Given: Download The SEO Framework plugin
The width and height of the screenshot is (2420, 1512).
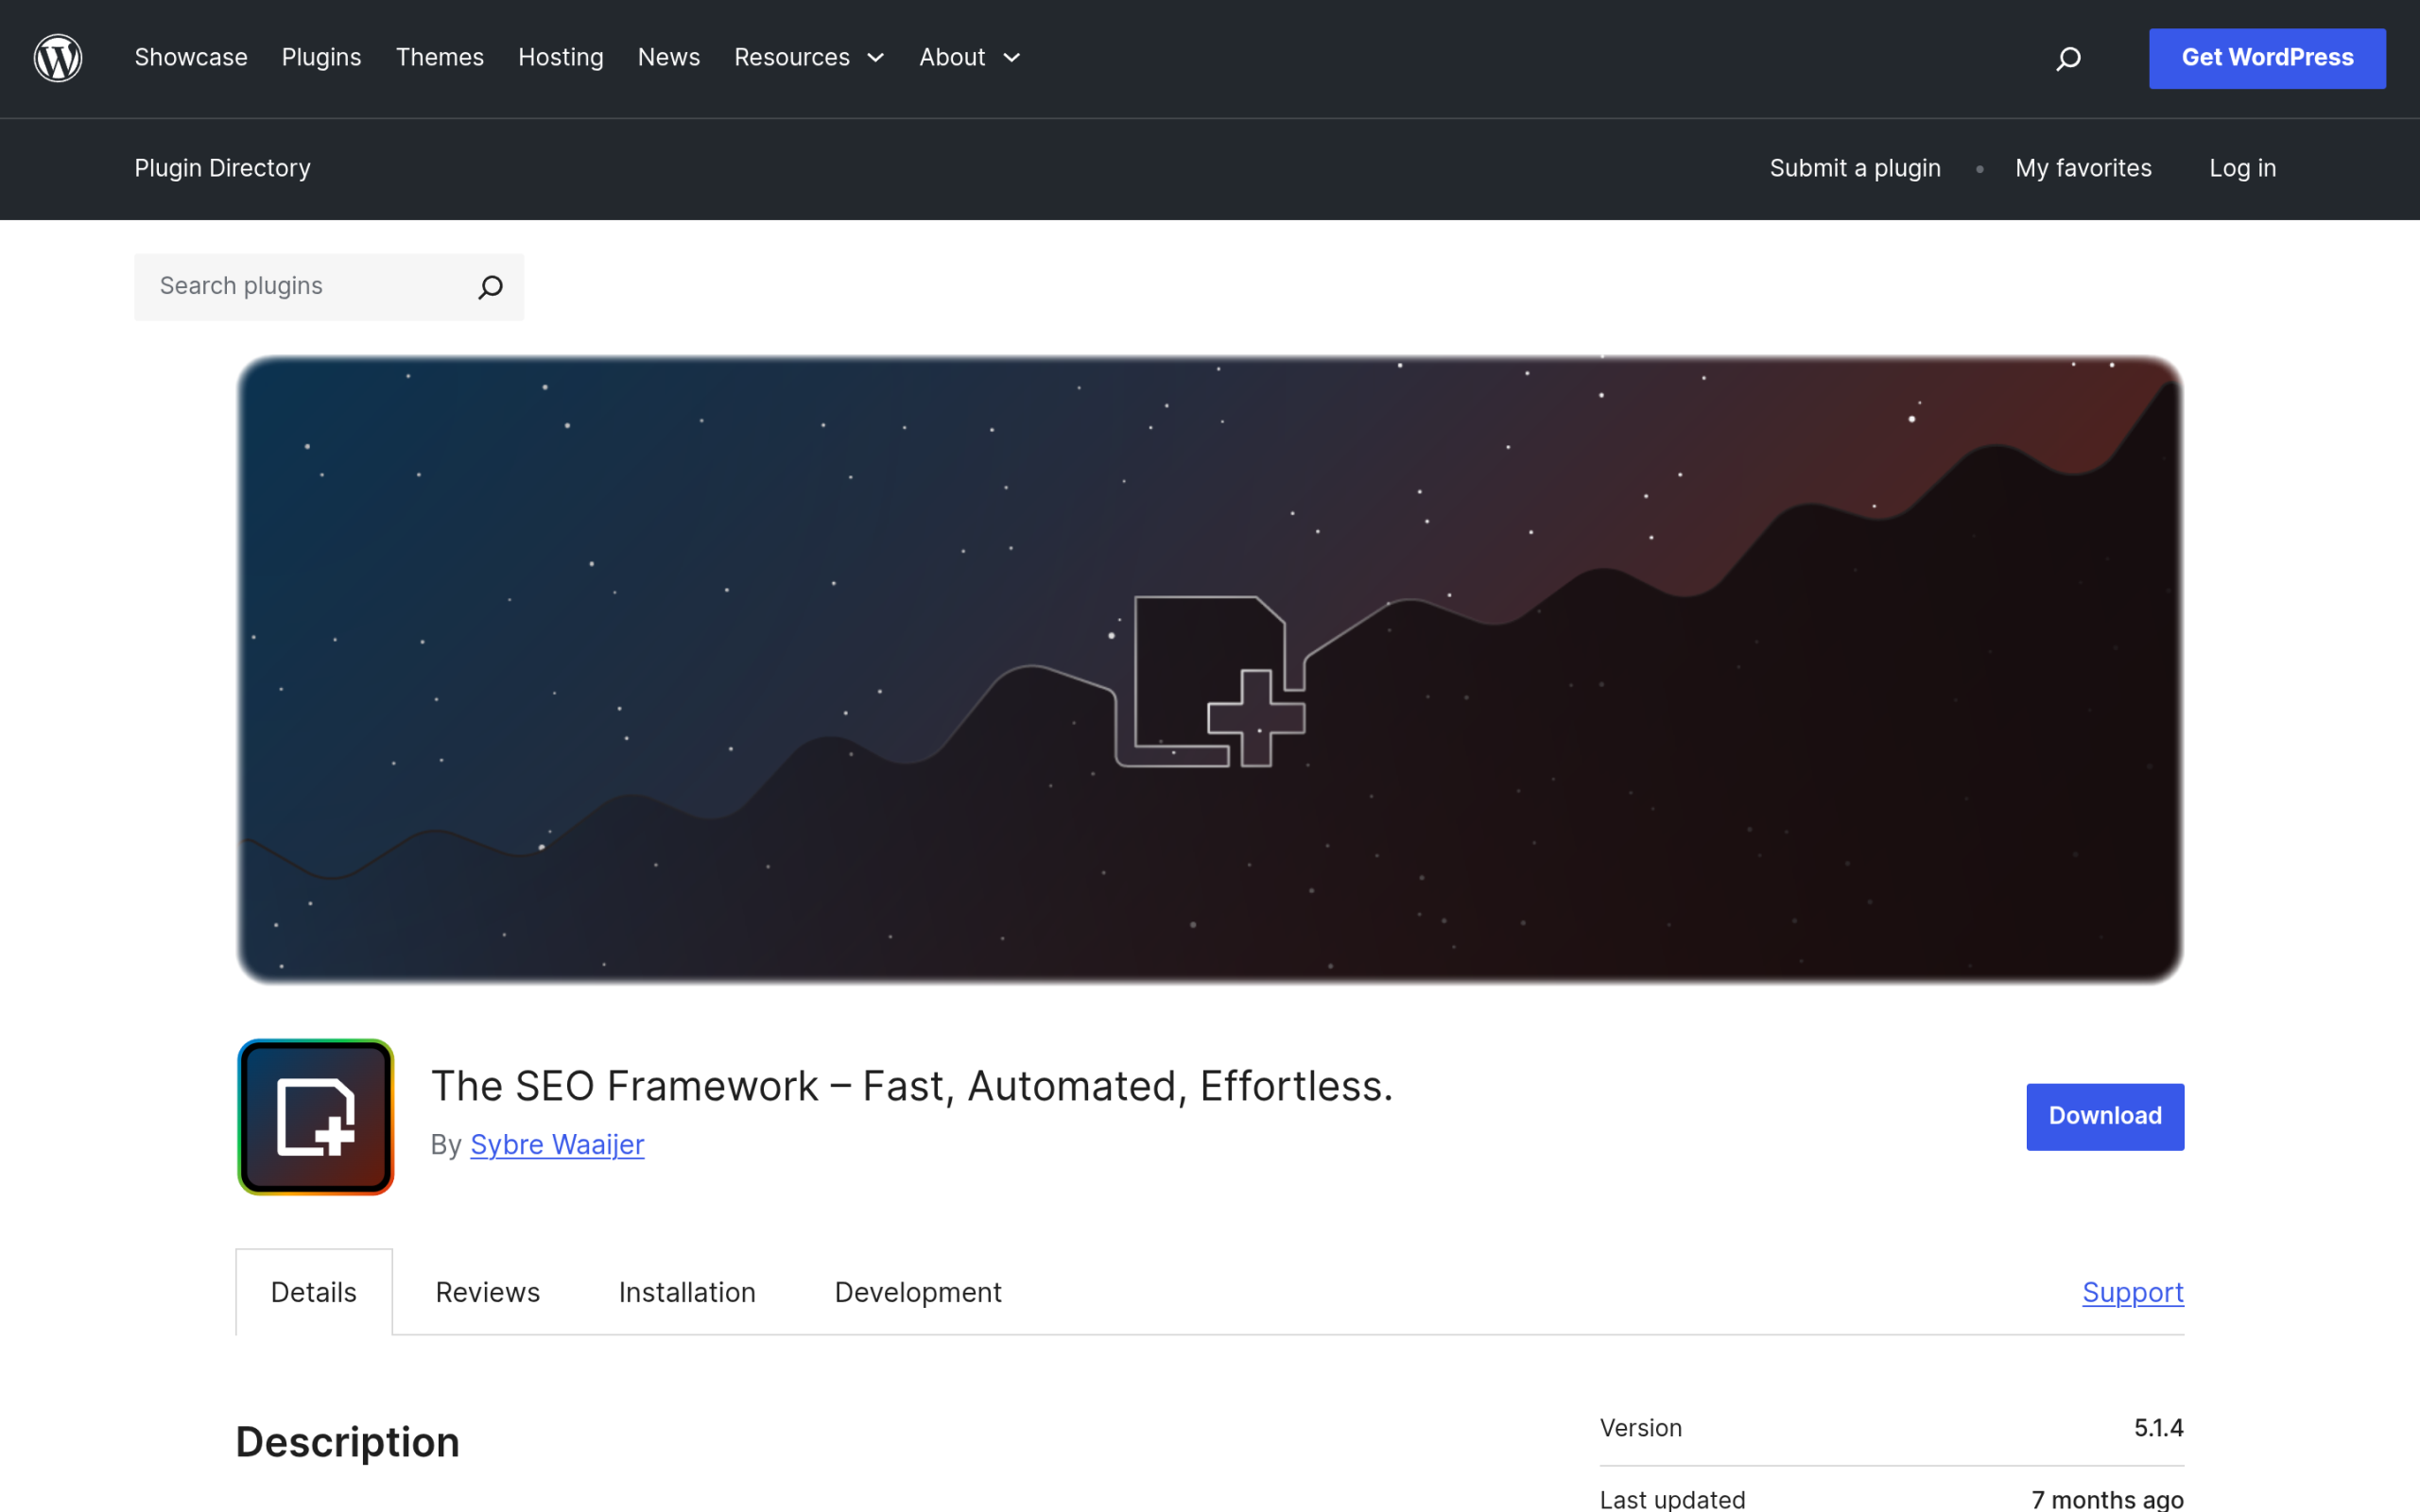Looking at the screenshot, I should pos(2105,1116).
